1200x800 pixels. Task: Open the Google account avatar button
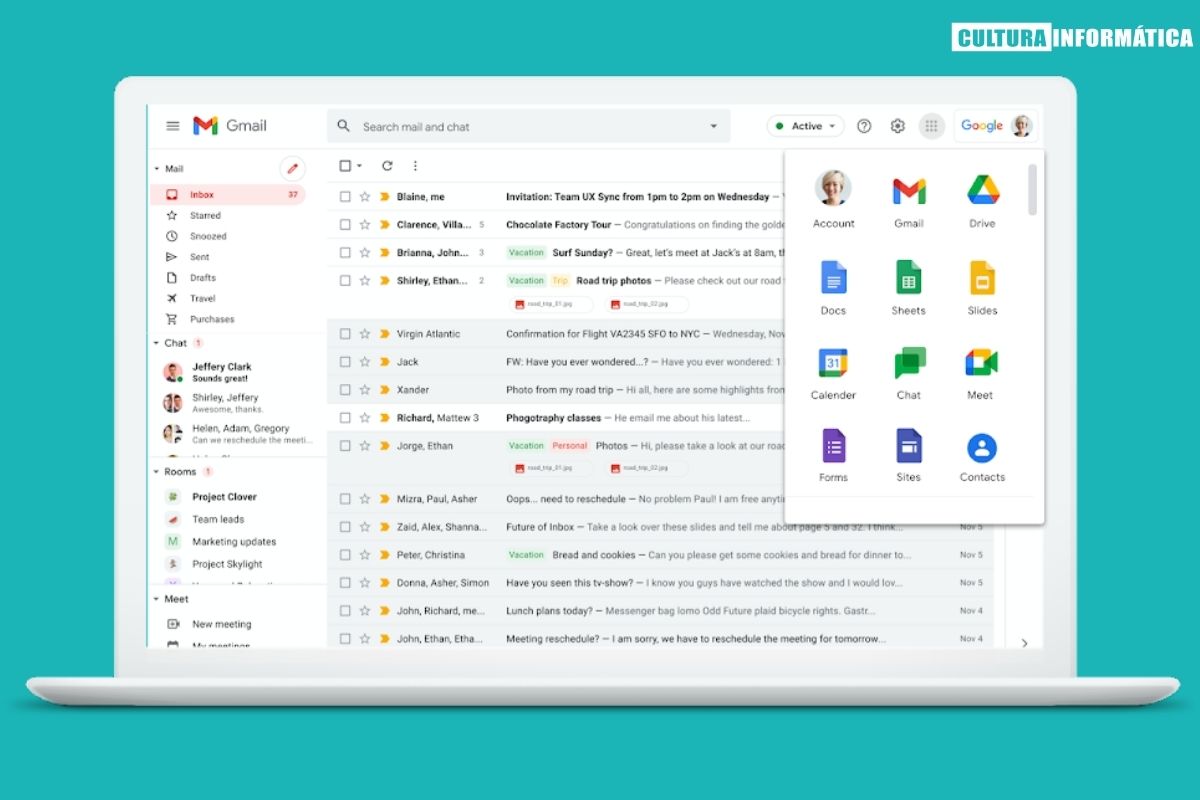[1021, 126]
